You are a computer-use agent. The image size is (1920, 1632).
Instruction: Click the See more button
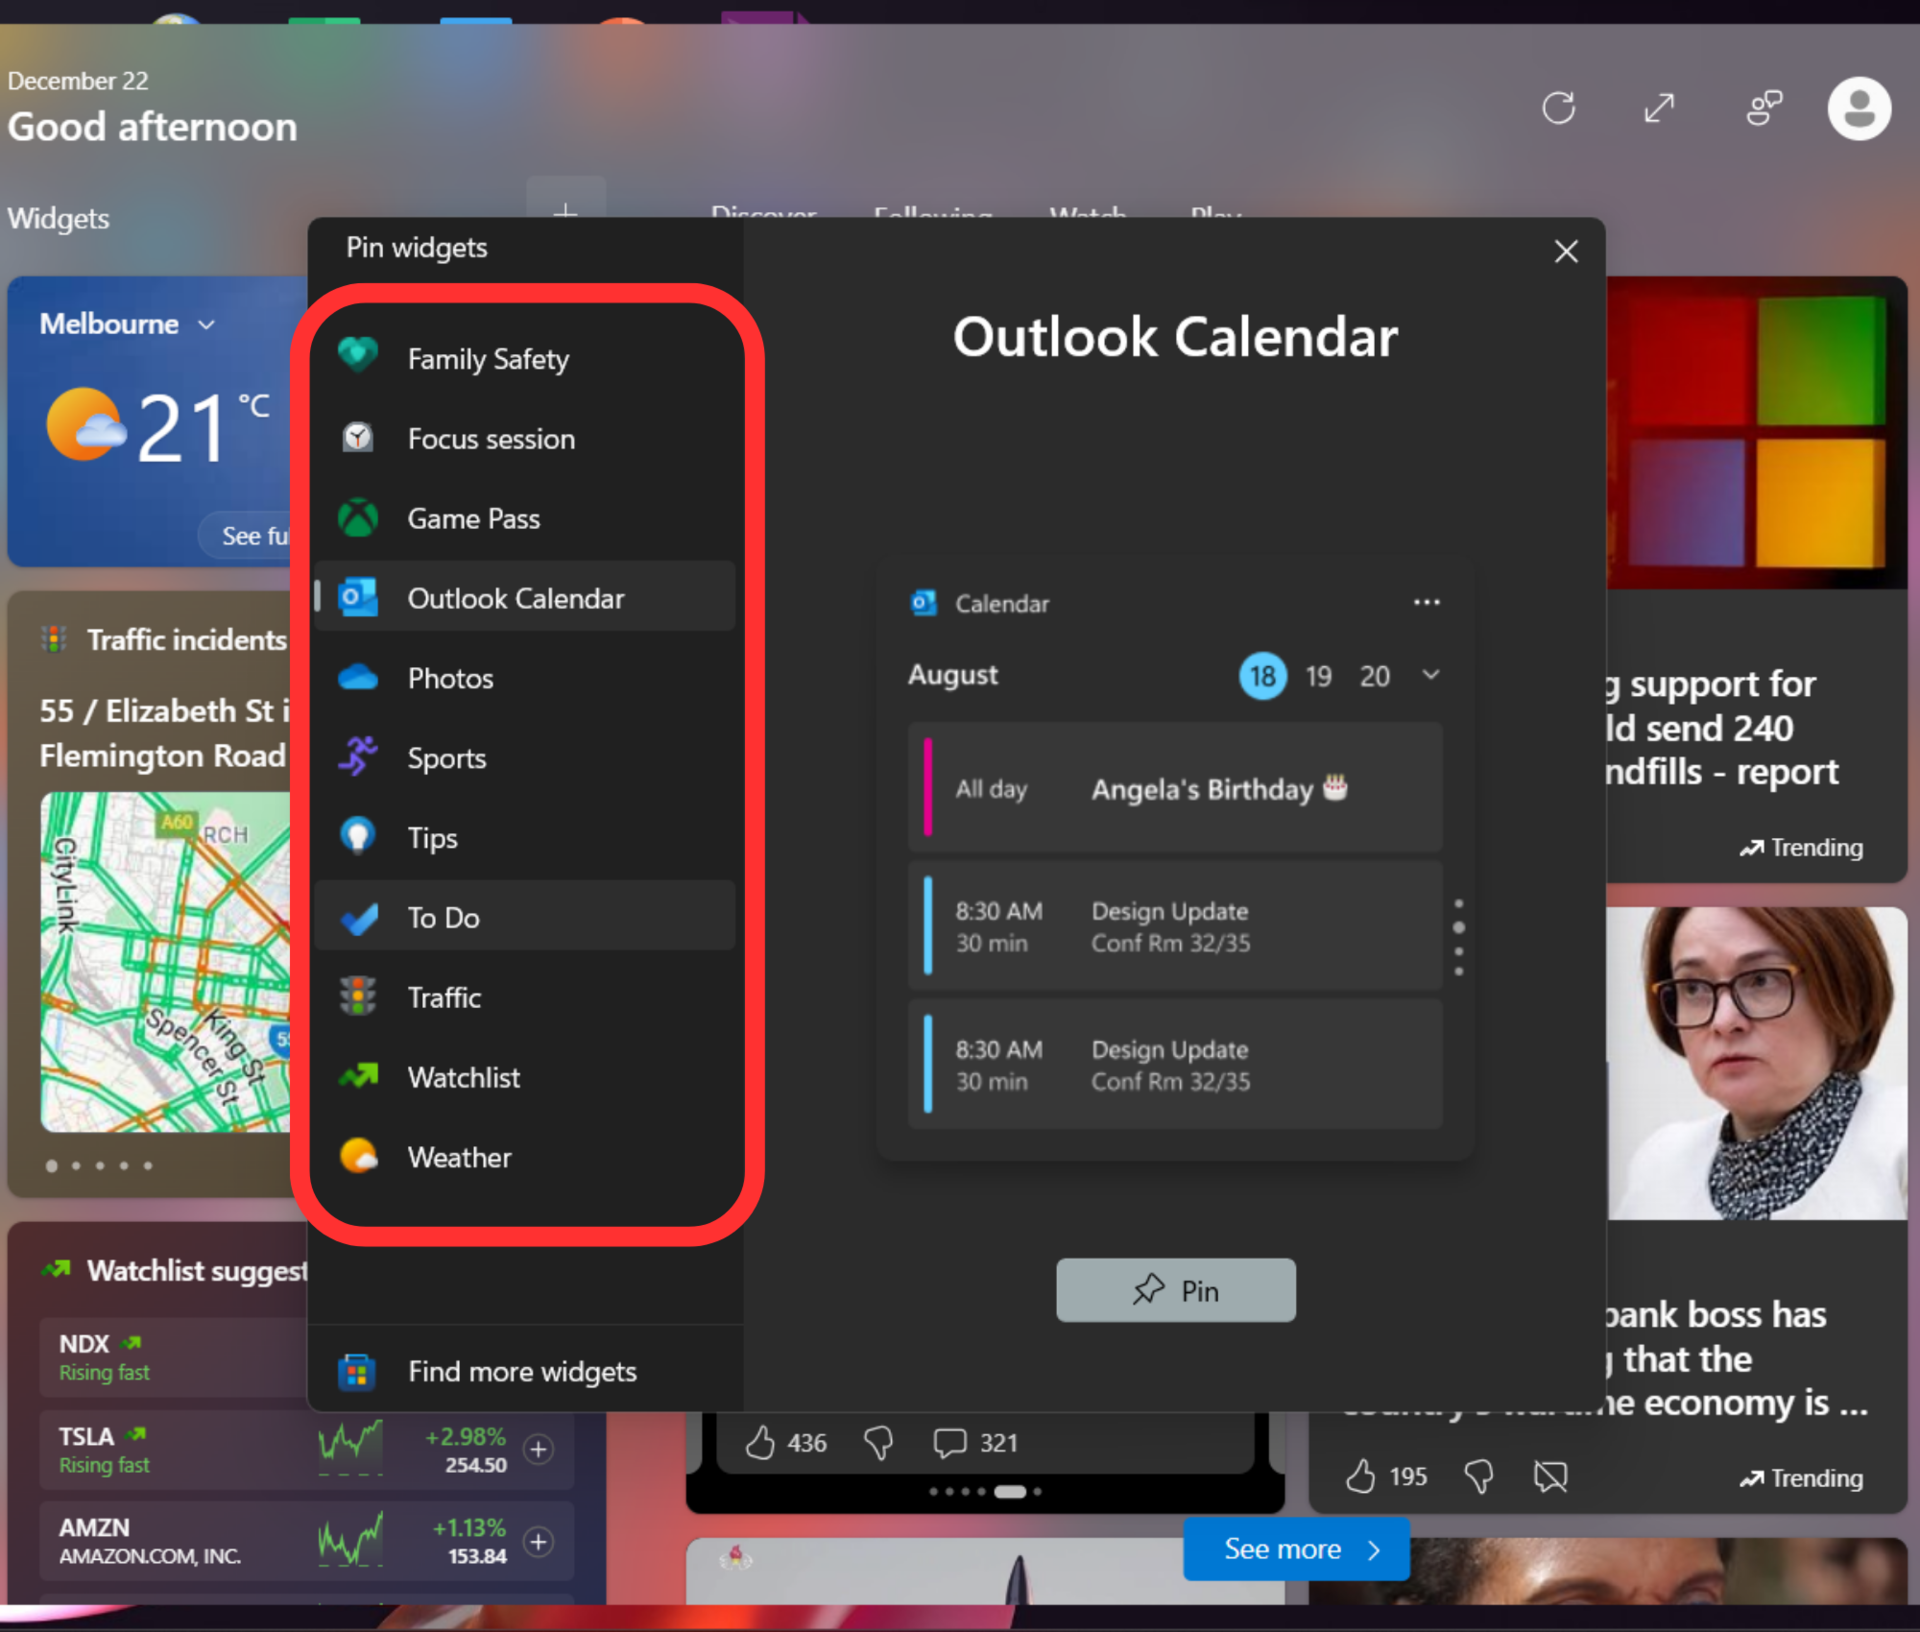1296,1549
